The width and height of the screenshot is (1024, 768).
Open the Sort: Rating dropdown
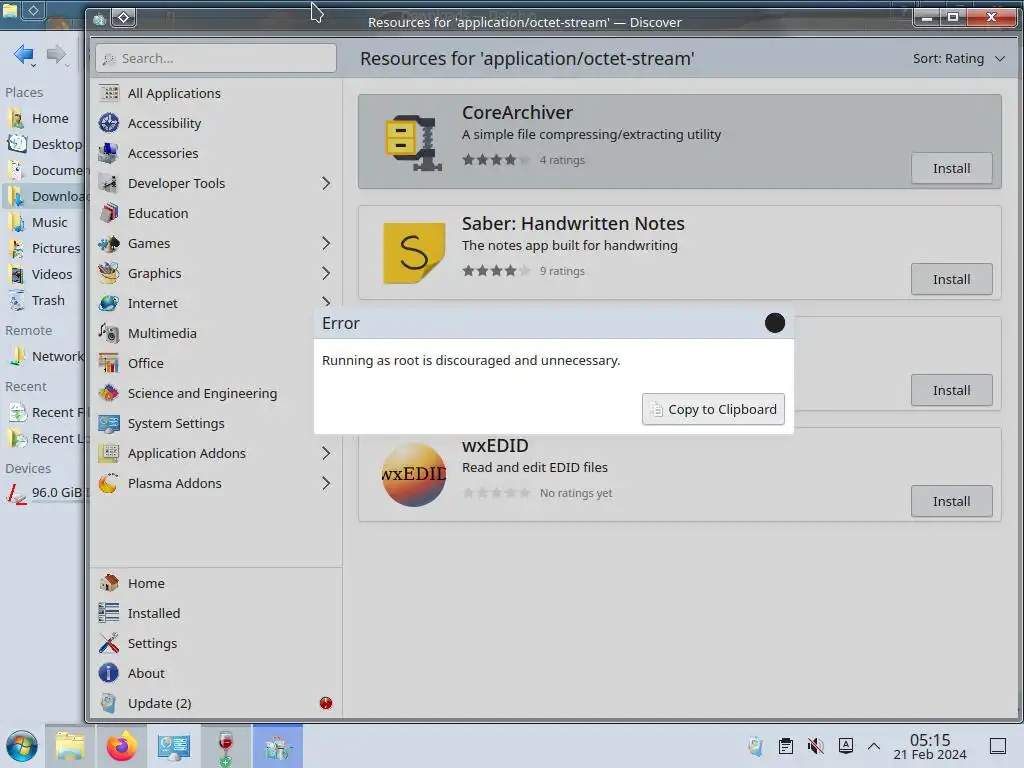[958, 59]
